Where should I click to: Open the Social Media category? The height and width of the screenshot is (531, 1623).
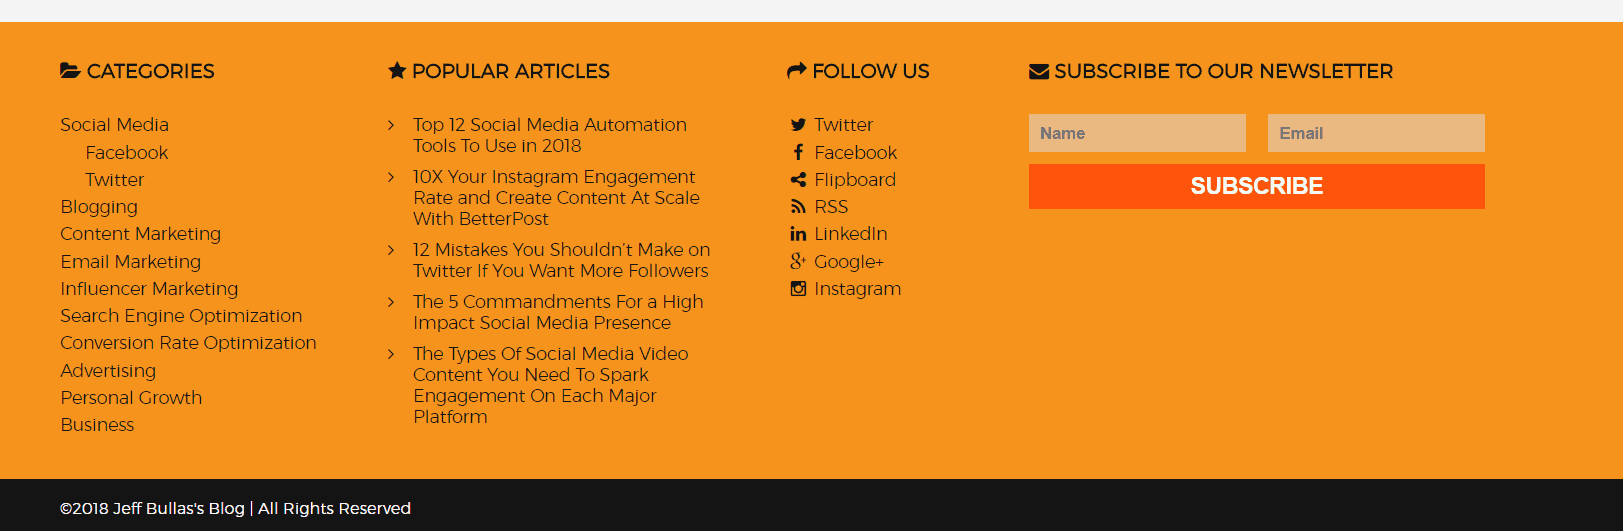[114, 125]
